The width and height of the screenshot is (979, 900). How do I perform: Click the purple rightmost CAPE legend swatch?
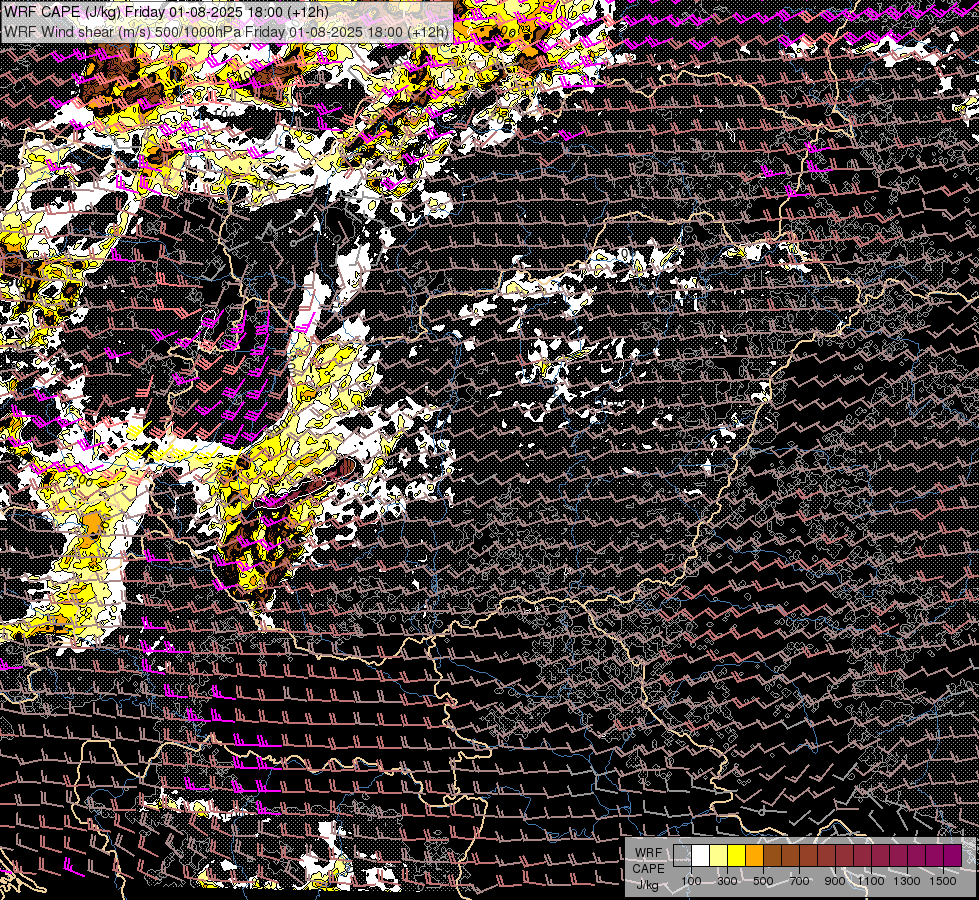[x=952, y=855]
